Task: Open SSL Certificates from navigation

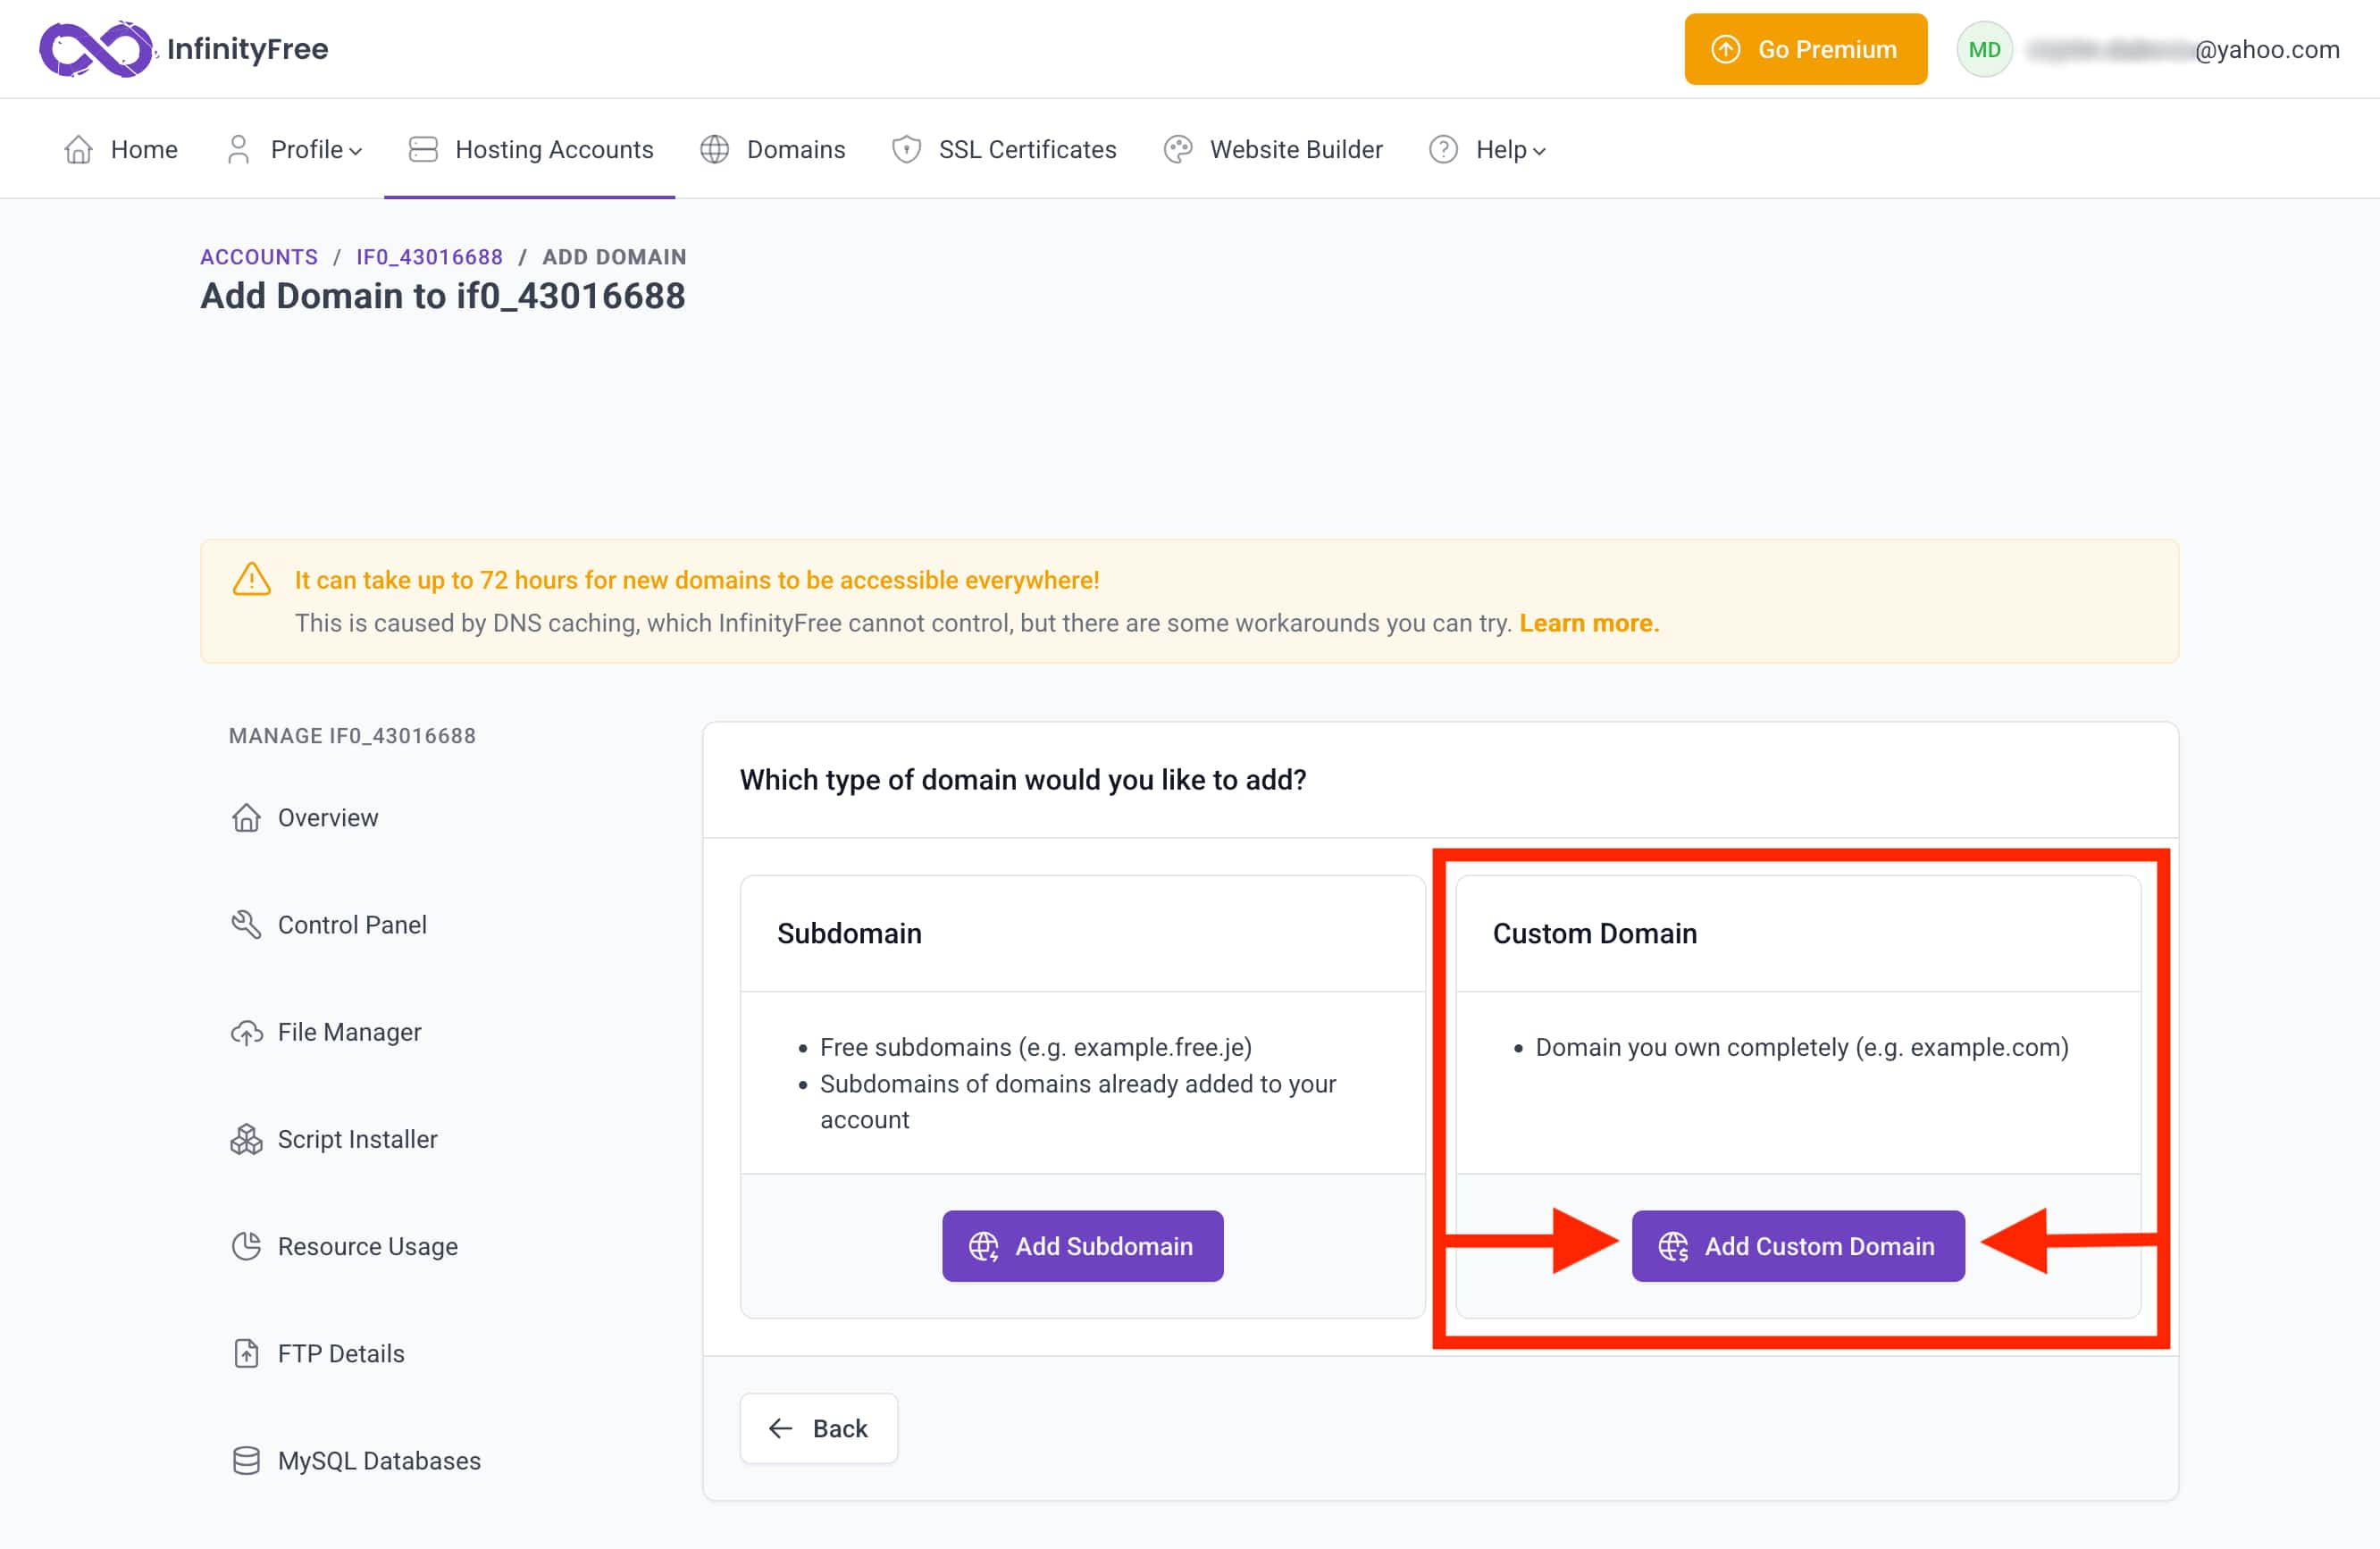Action: [x=1004, y=150]
